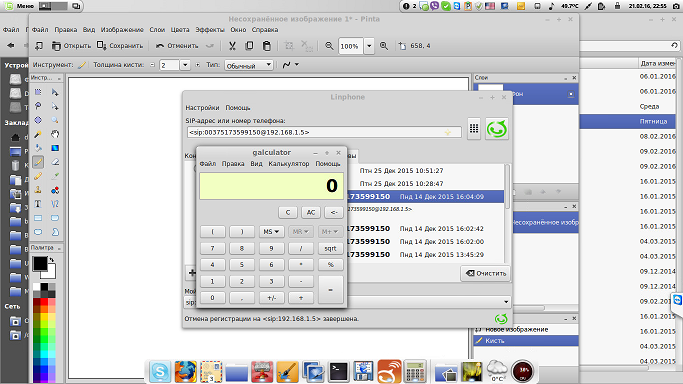Click the black primary color swatch
683x384 pixels.
point(40,263)
